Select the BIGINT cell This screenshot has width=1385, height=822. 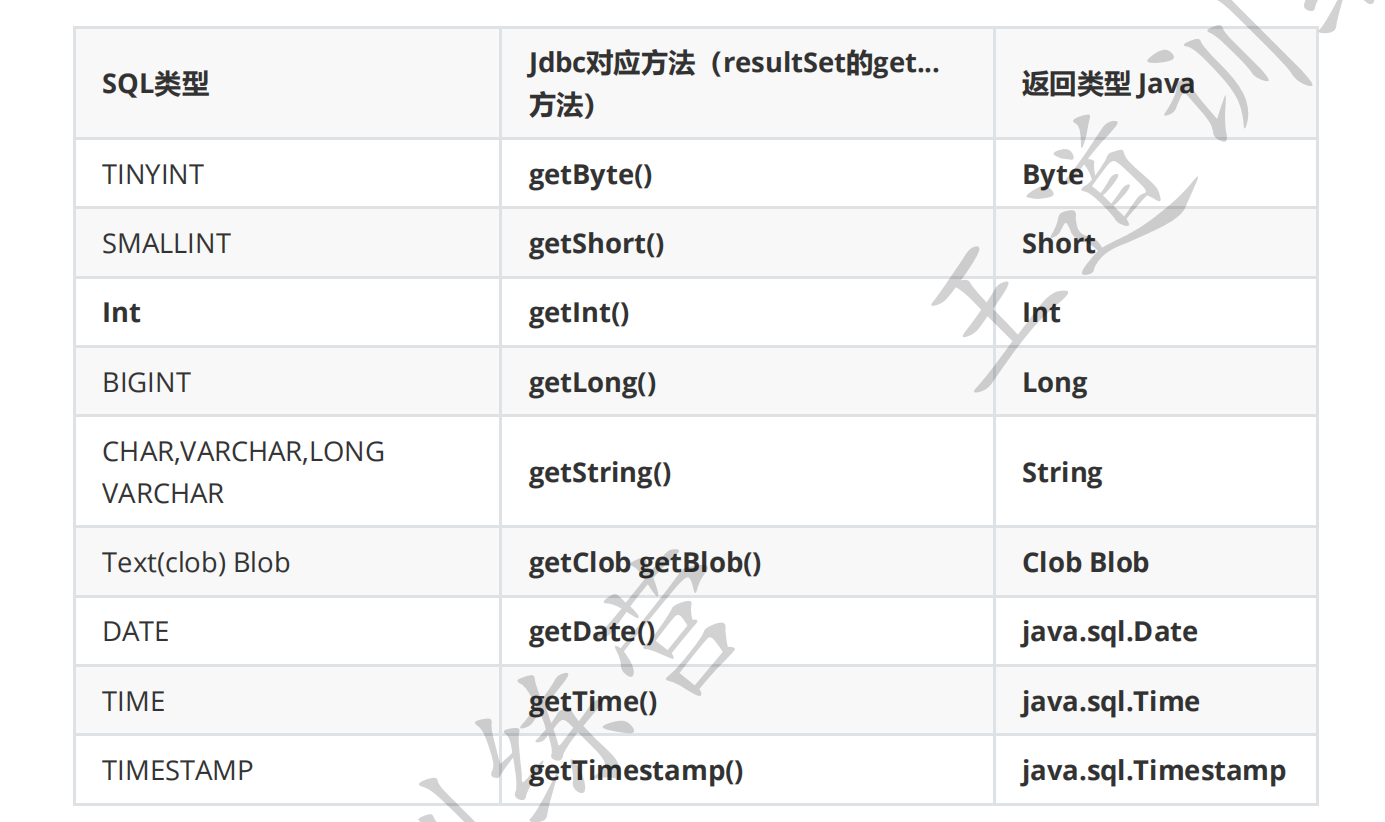point(287,382)
